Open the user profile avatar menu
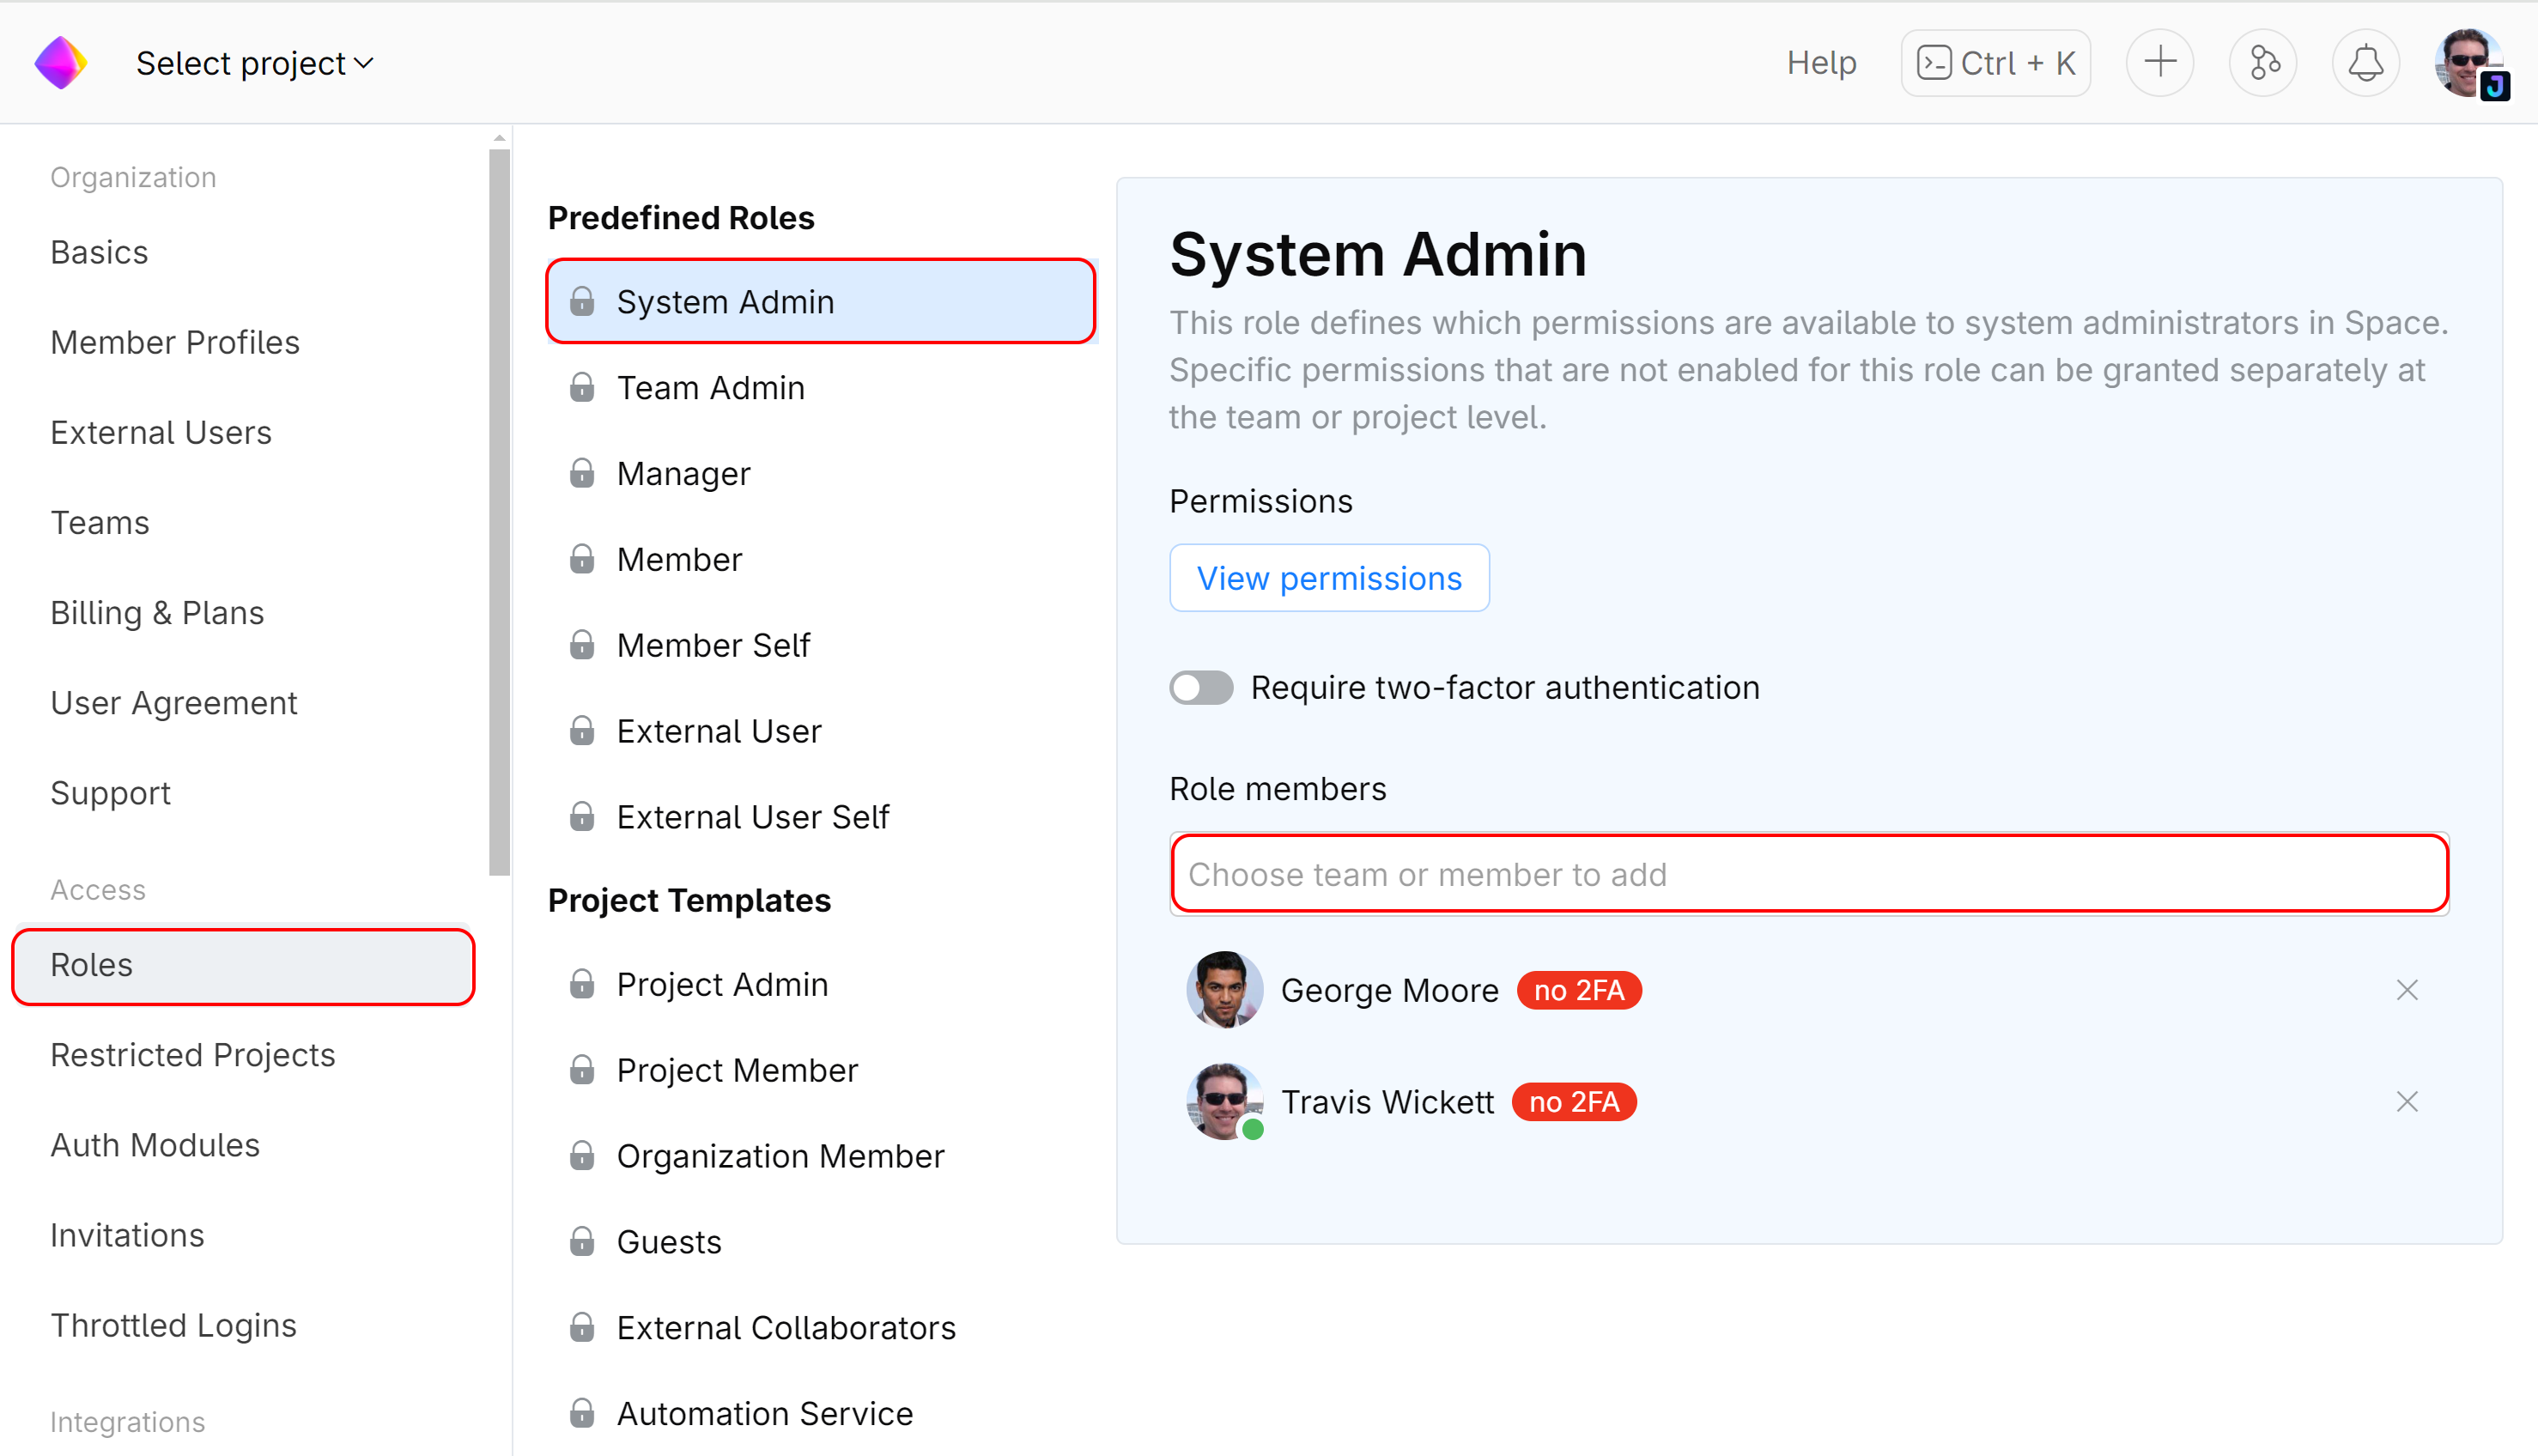Screen dimensions: 2538x1456 2469,63
